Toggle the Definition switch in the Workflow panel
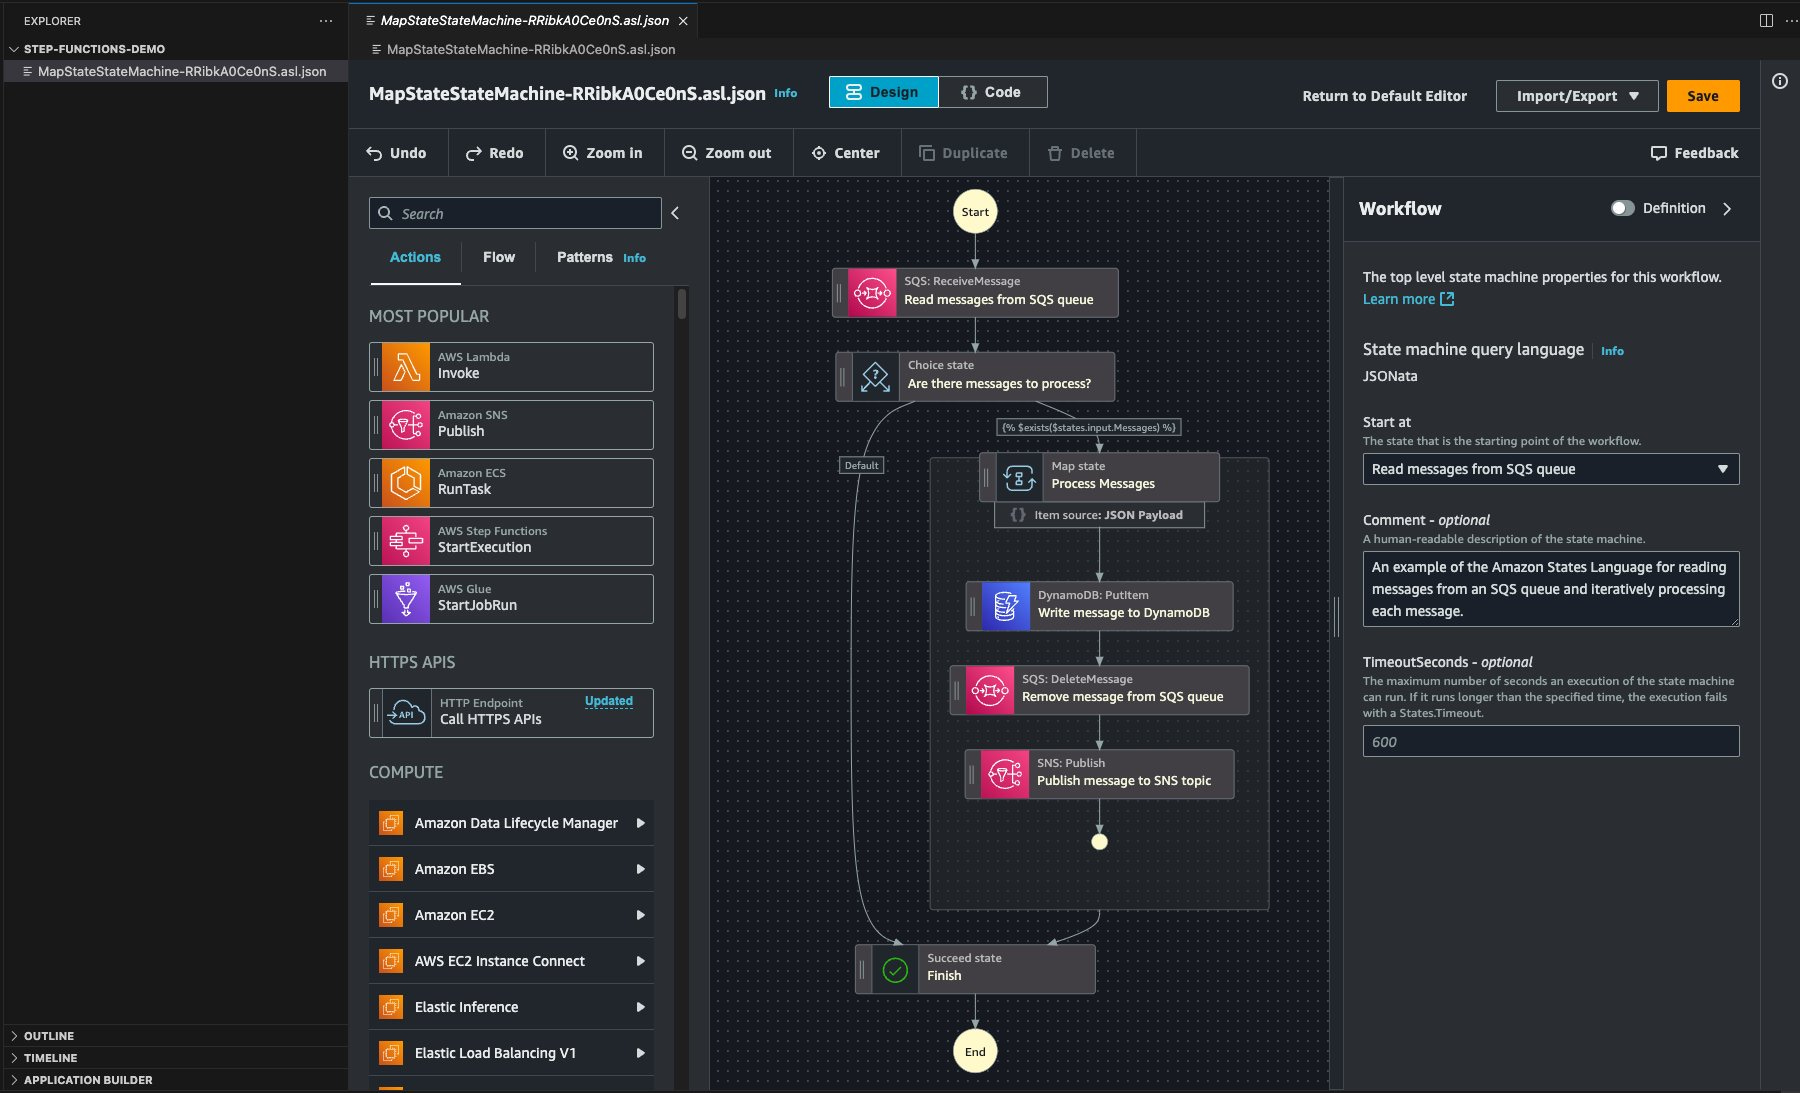The height and width of the screenshot is (1093, 1800). click(1623, 208)
